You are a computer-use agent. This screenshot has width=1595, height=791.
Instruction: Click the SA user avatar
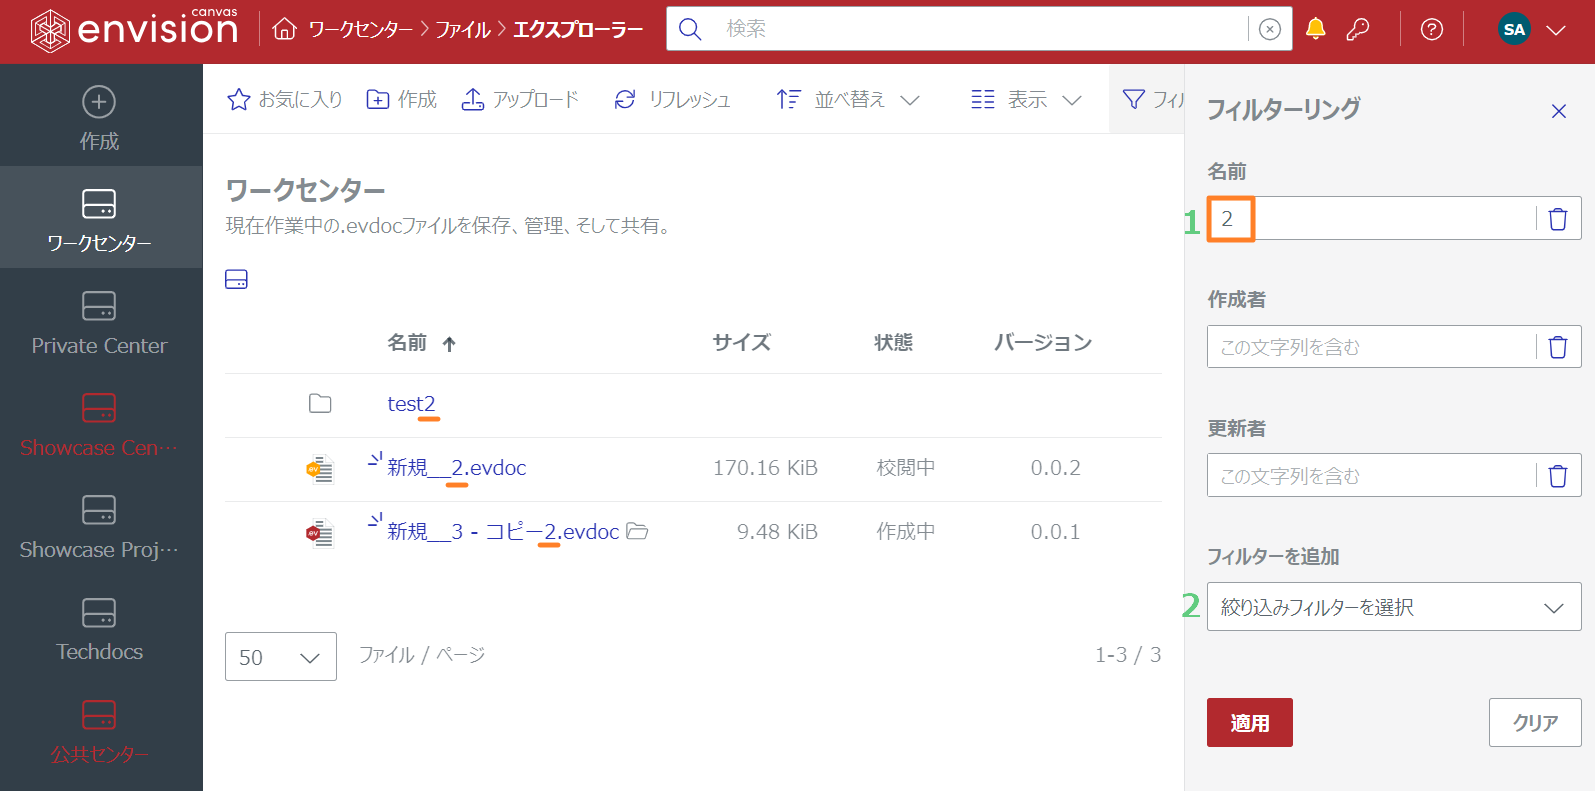tap(1514, 29)
